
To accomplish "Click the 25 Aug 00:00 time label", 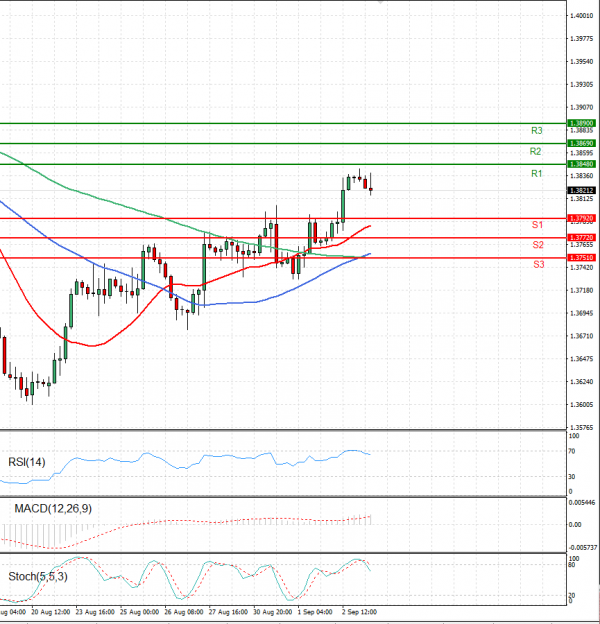I will pos(139,612).
